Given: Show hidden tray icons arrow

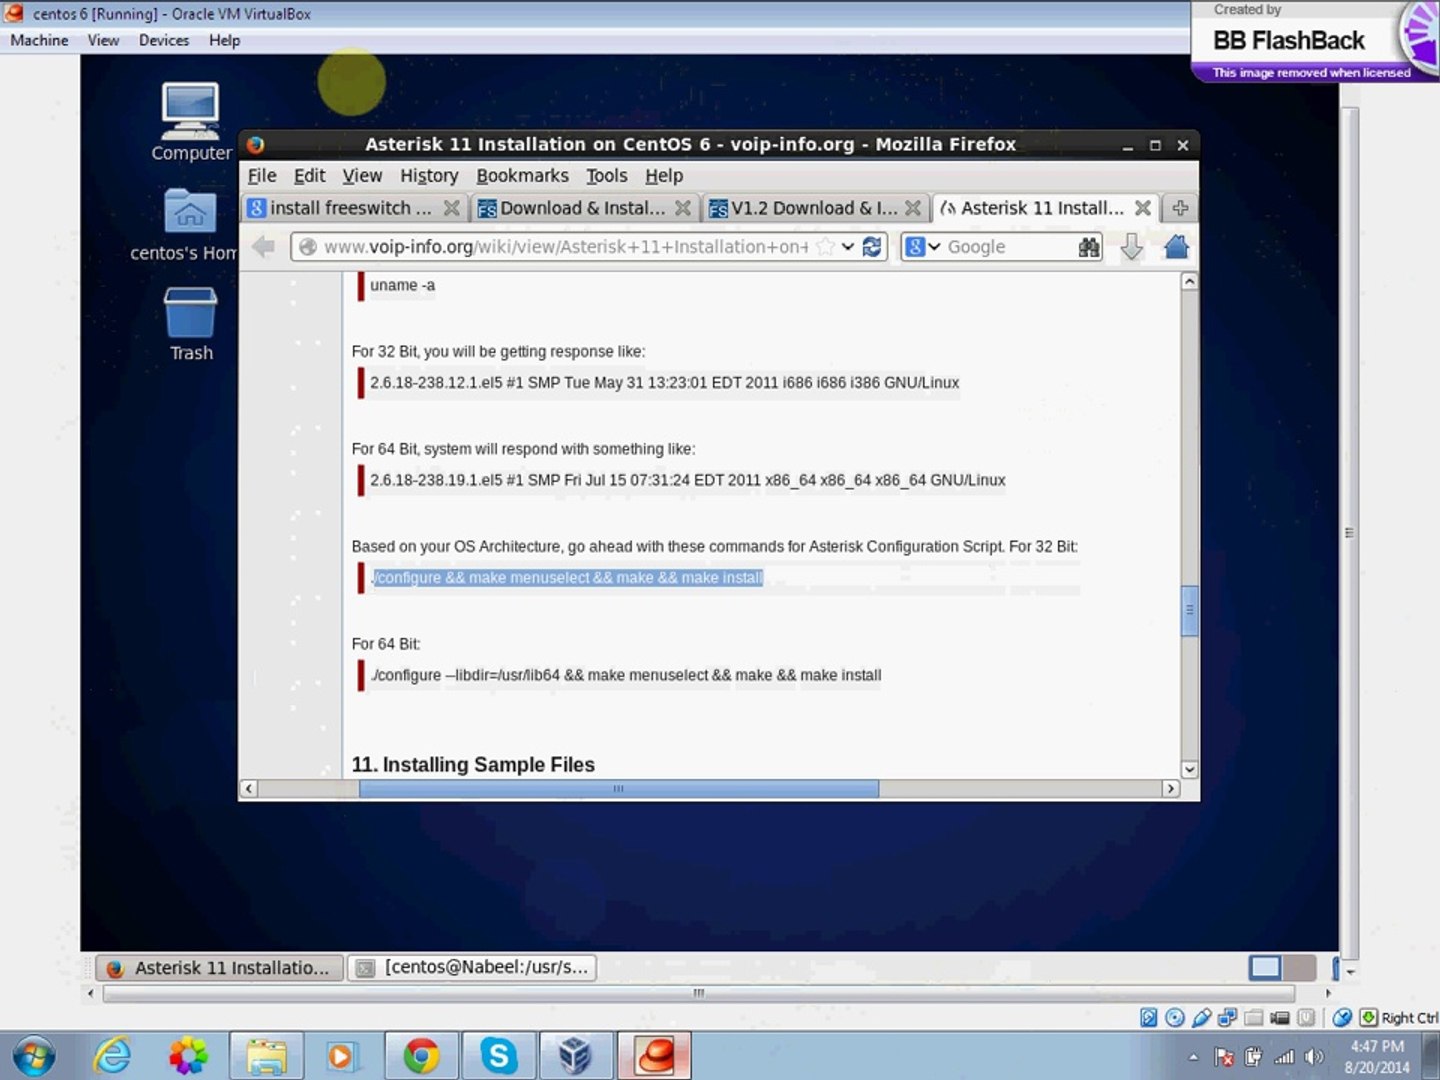Looking at the screenshot, I should coord(1193,1056).
